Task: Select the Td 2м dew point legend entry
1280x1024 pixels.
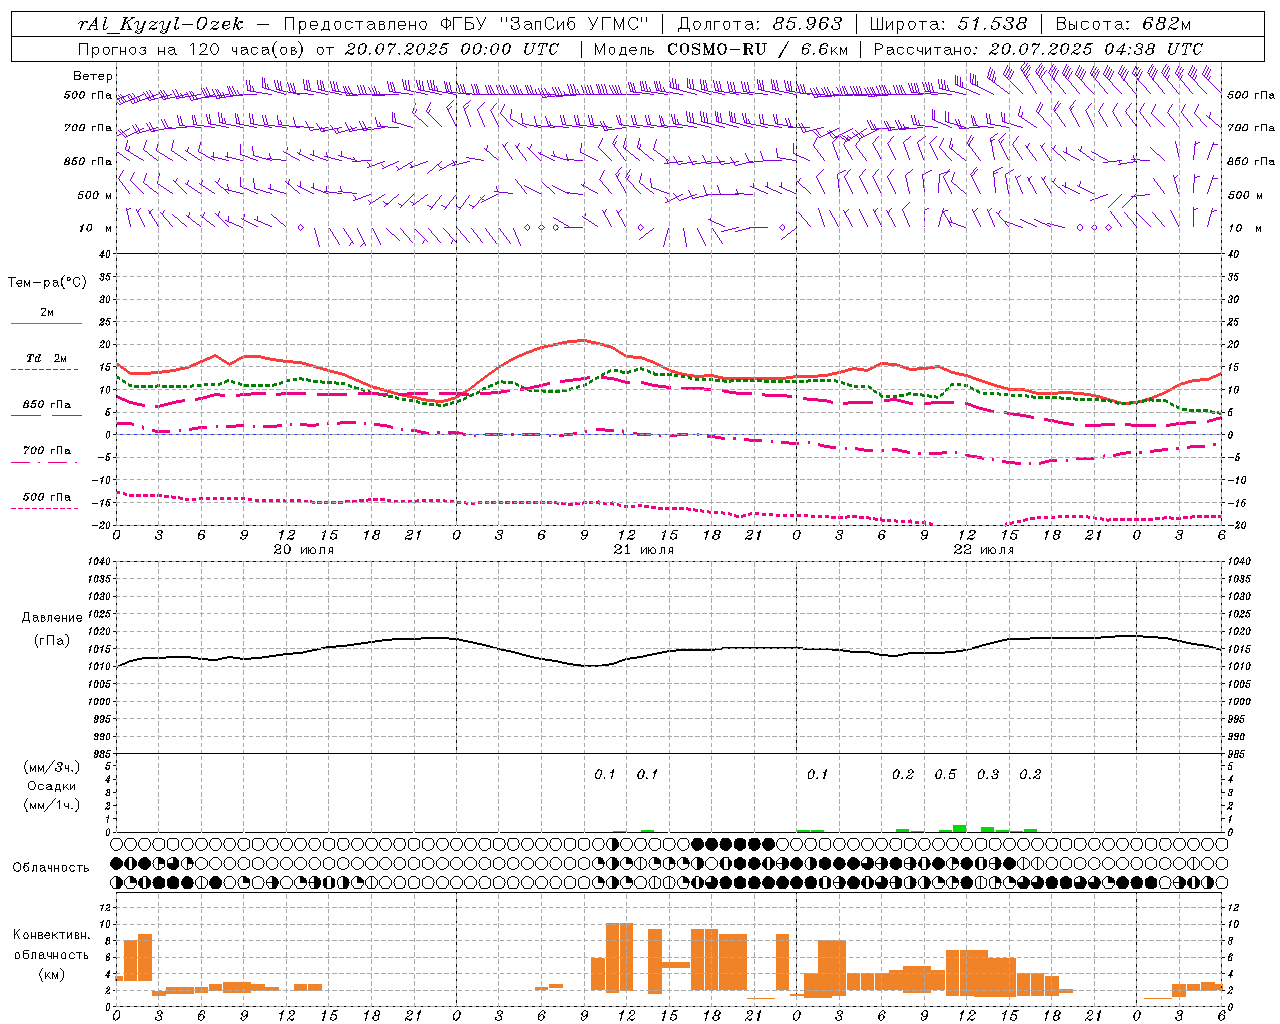Action: [47, 358]
